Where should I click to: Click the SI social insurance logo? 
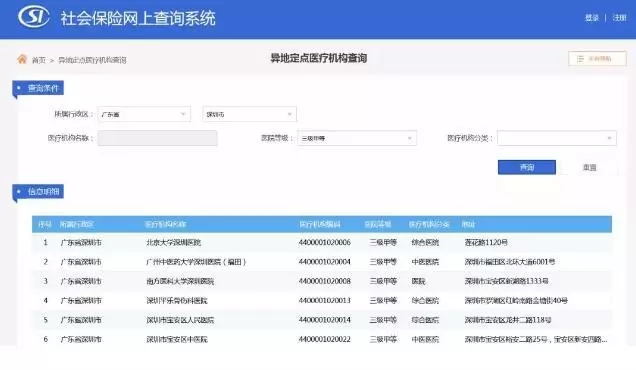click(x=34, y=17)
